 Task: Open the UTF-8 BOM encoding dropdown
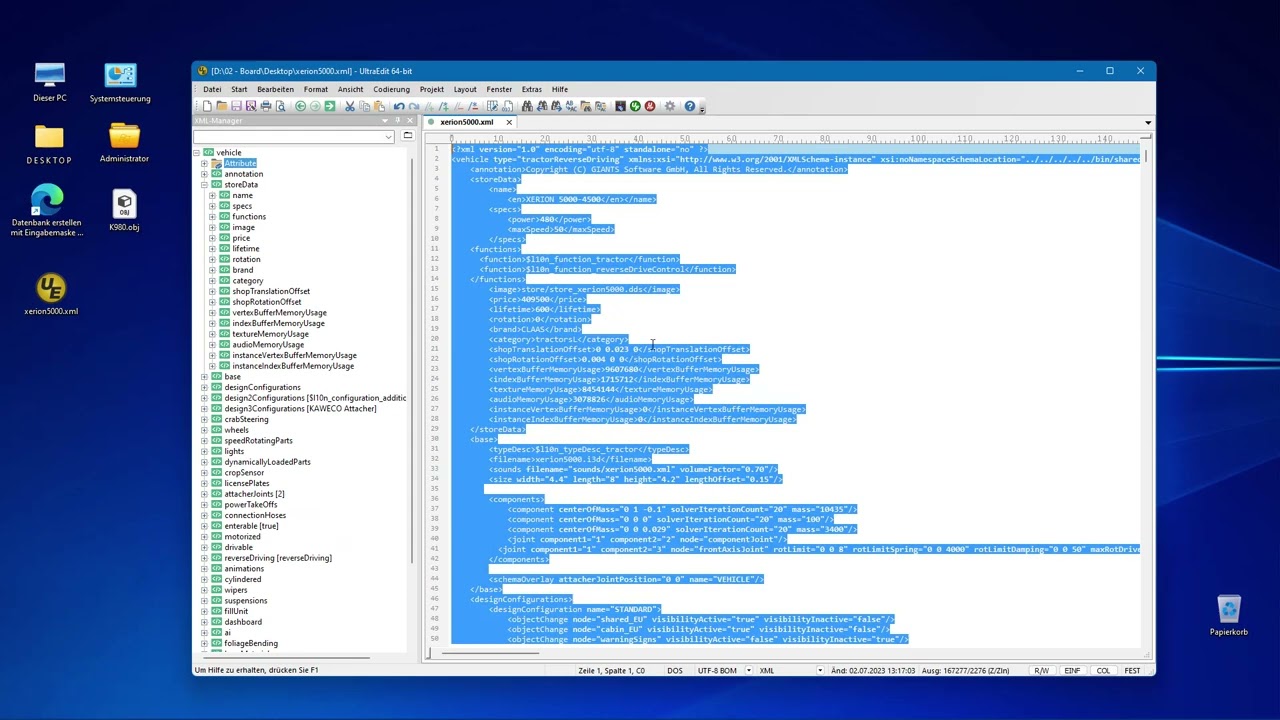[749, 670]
